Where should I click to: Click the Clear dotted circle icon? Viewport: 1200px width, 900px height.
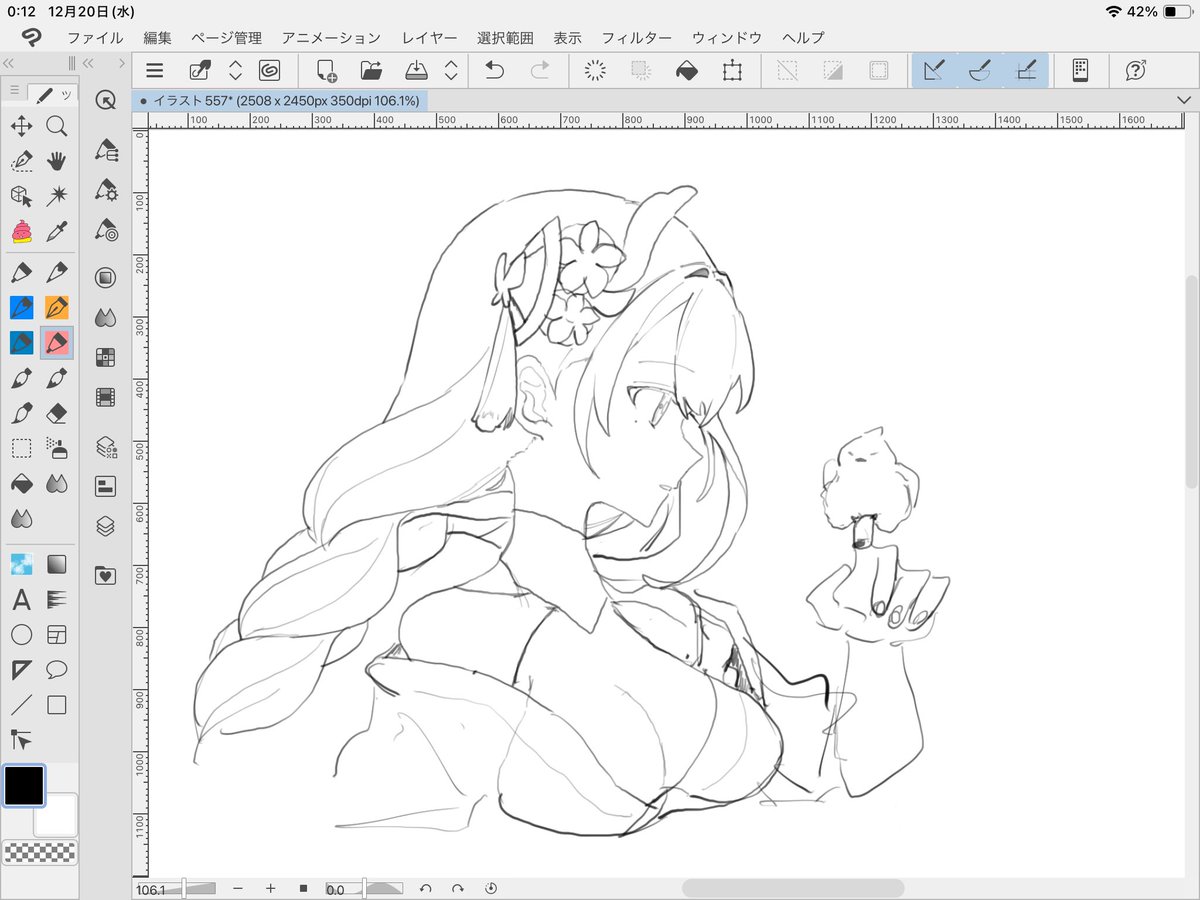tap(595, 70)
